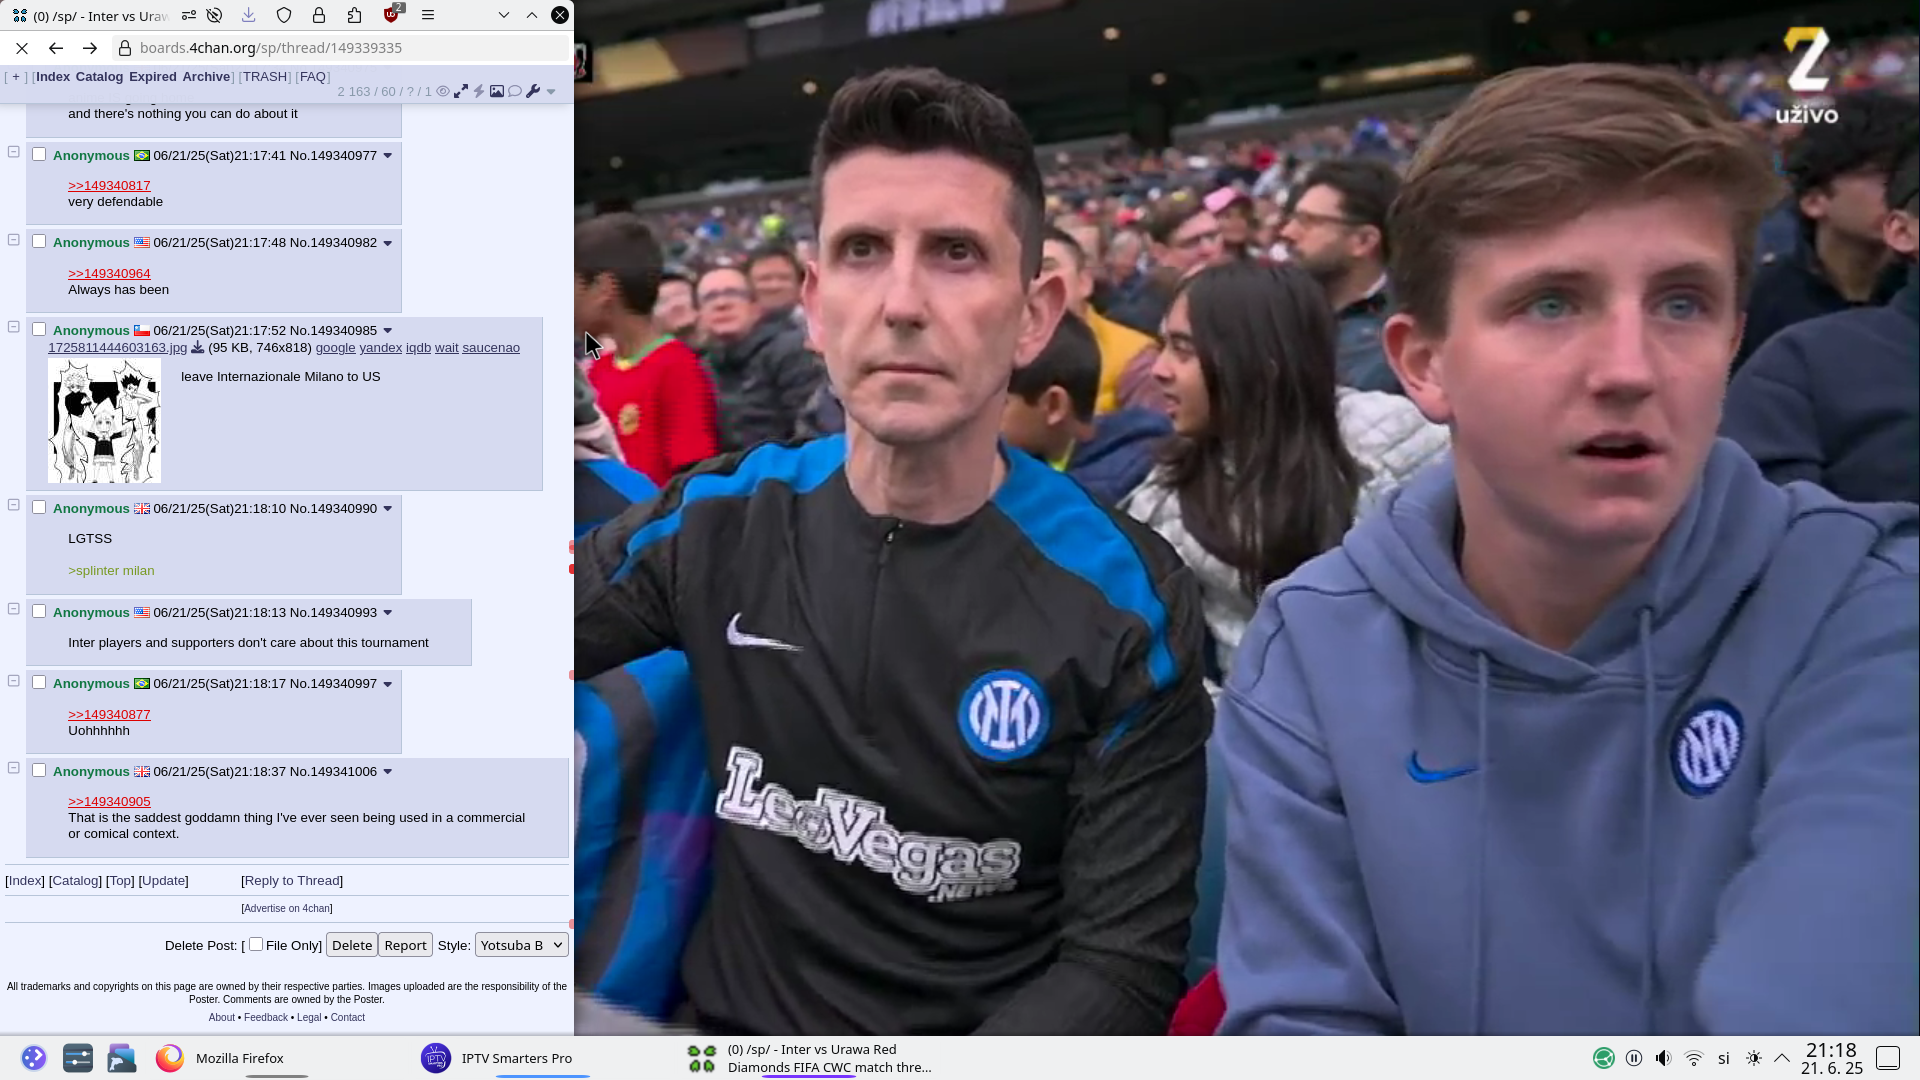Open System Settings from the taskbar
Image resolution: width=1920 pixels, height=1080 pixels.
point(78,1058)
